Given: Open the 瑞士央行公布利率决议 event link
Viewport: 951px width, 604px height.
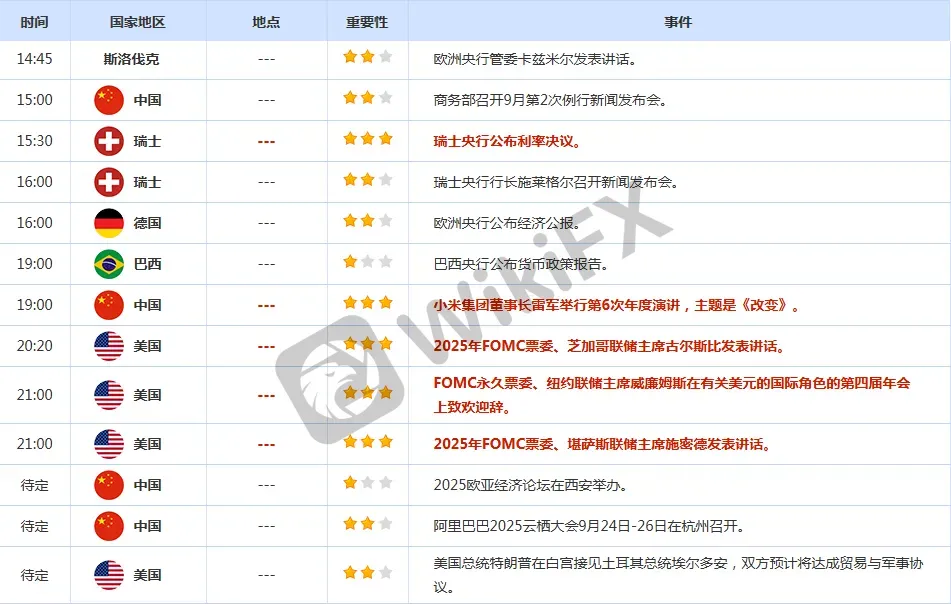Looking at the screenshot, I should (508, 141).
